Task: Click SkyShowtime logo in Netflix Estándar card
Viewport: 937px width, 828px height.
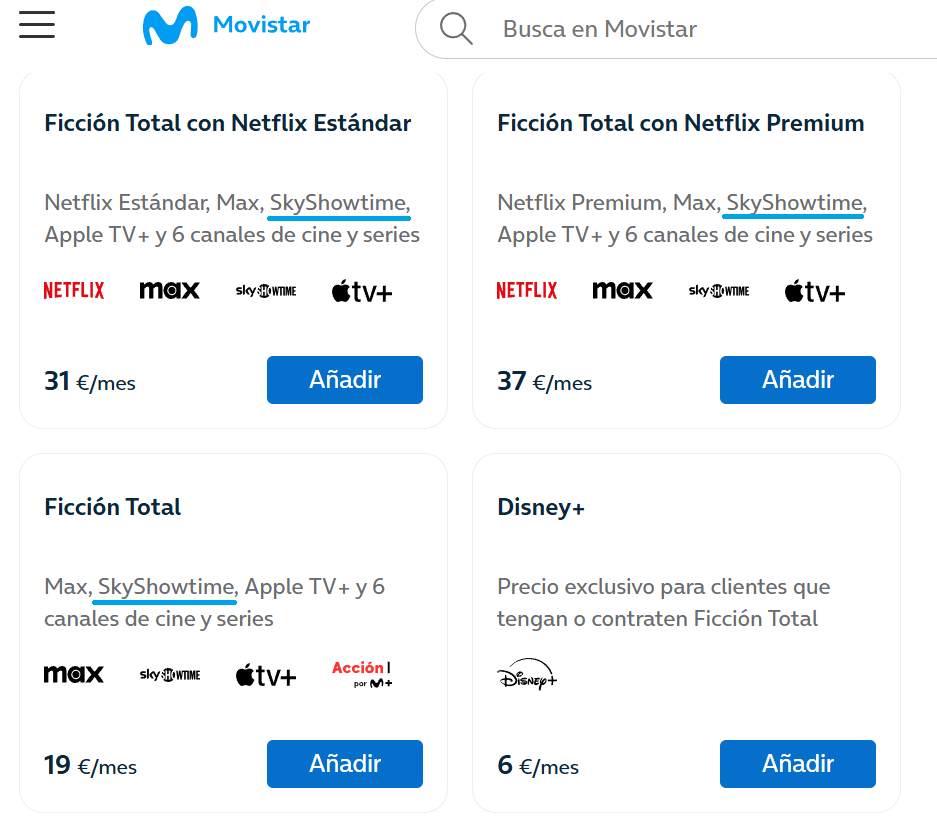Action: point(266,291)
